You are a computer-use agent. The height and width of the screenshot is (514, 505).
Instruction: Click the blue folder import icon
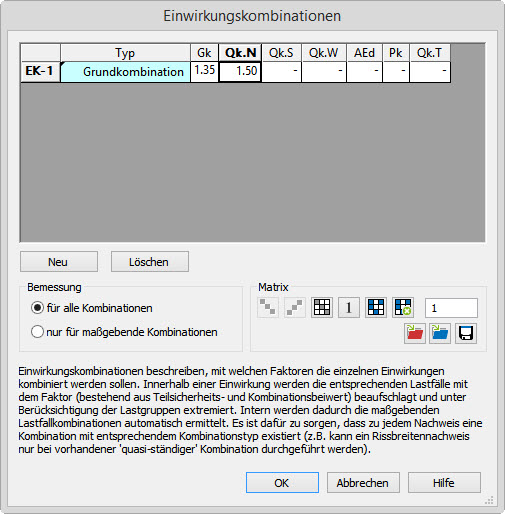click(440, 333)
